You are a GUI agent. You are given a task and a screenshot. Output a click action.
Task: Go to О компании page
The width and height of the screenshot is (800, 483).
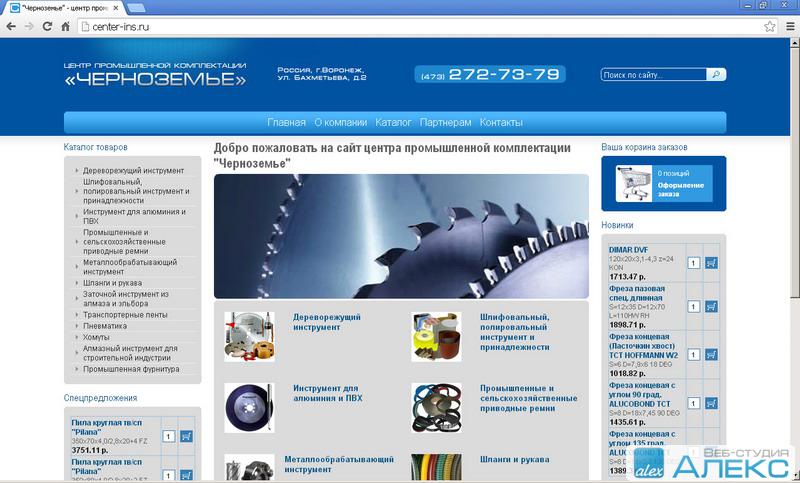(x=340, y=123)
